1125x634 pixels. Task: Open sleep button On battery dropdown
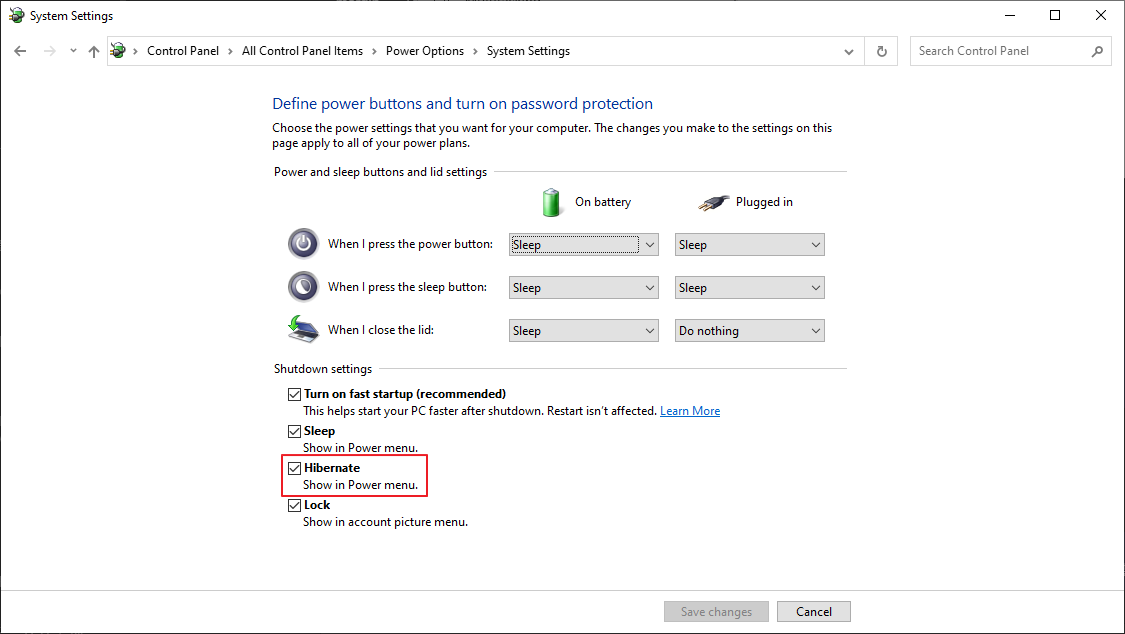[583, 288]
